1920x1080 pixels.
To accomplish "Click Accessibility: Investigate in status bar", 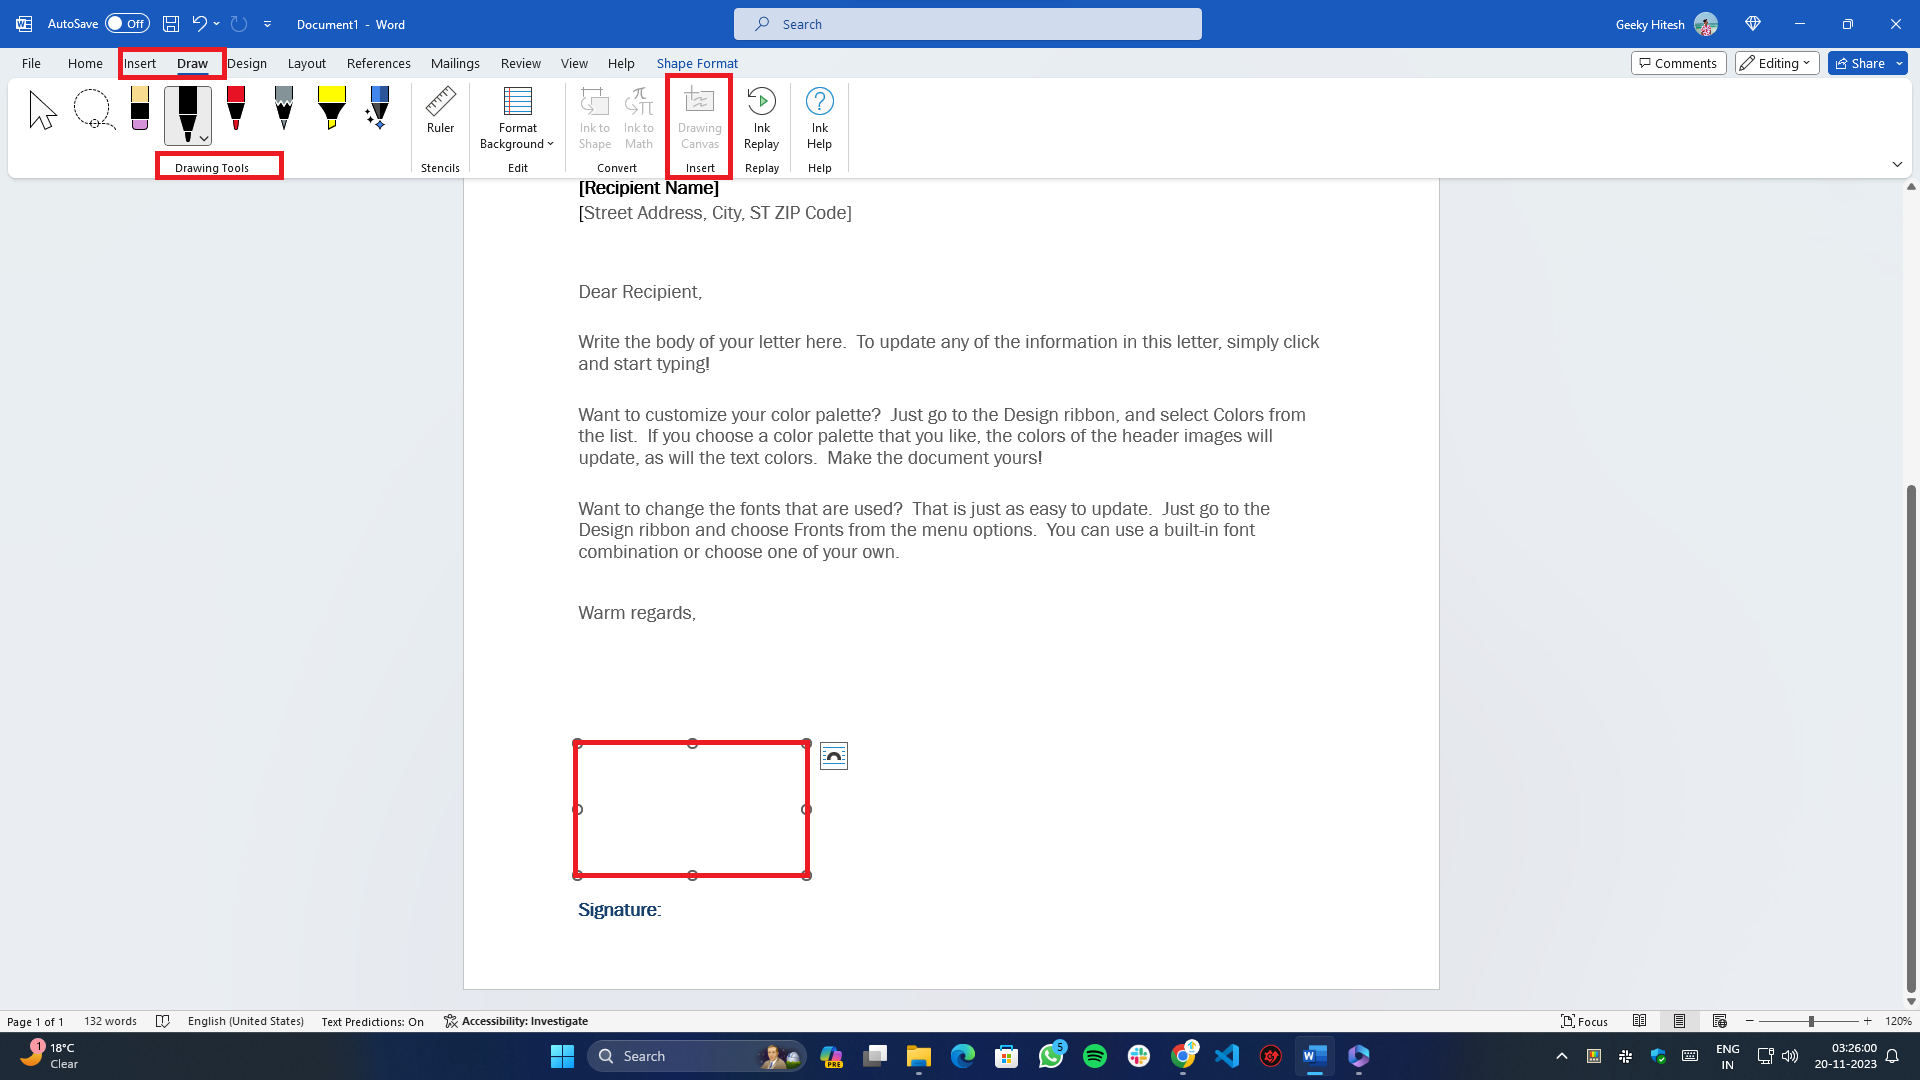I will pos(516,1021).
